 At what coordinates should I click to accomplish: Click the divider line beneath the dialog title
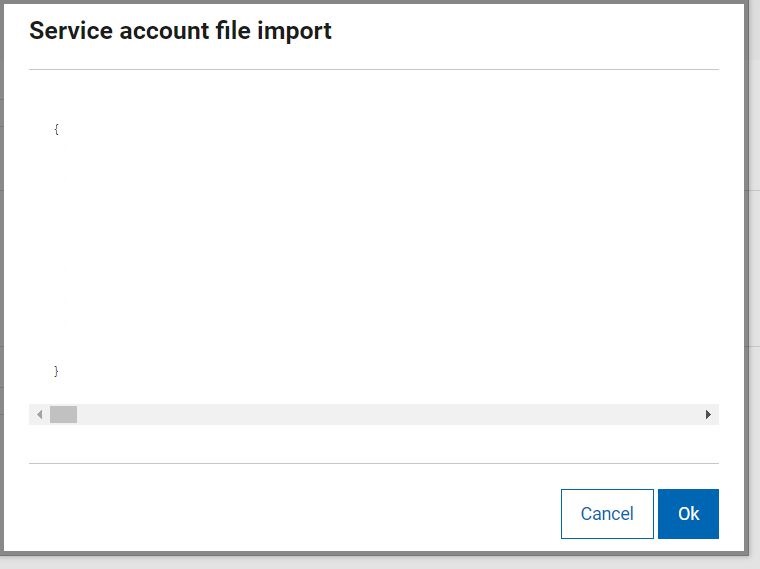pos(374,69)
